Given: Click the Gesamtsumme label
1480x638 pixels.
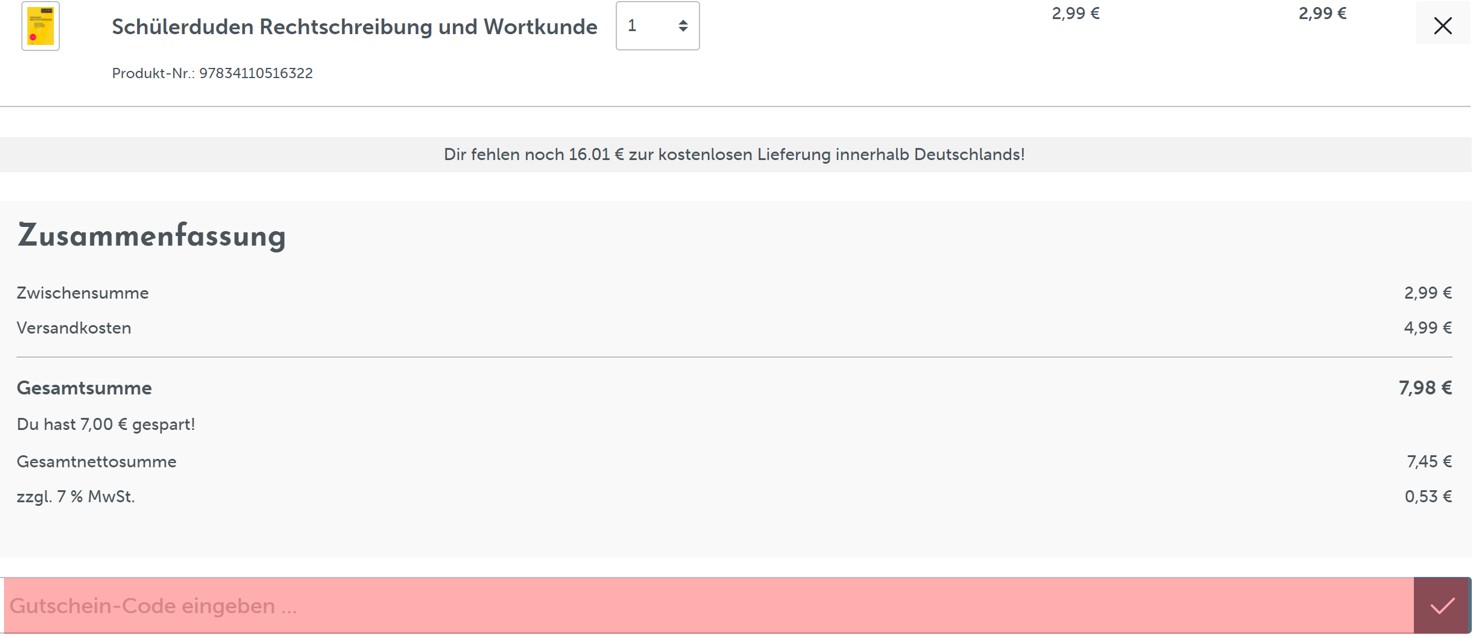Looking at the screenshot, I should (x=84, y=388).
